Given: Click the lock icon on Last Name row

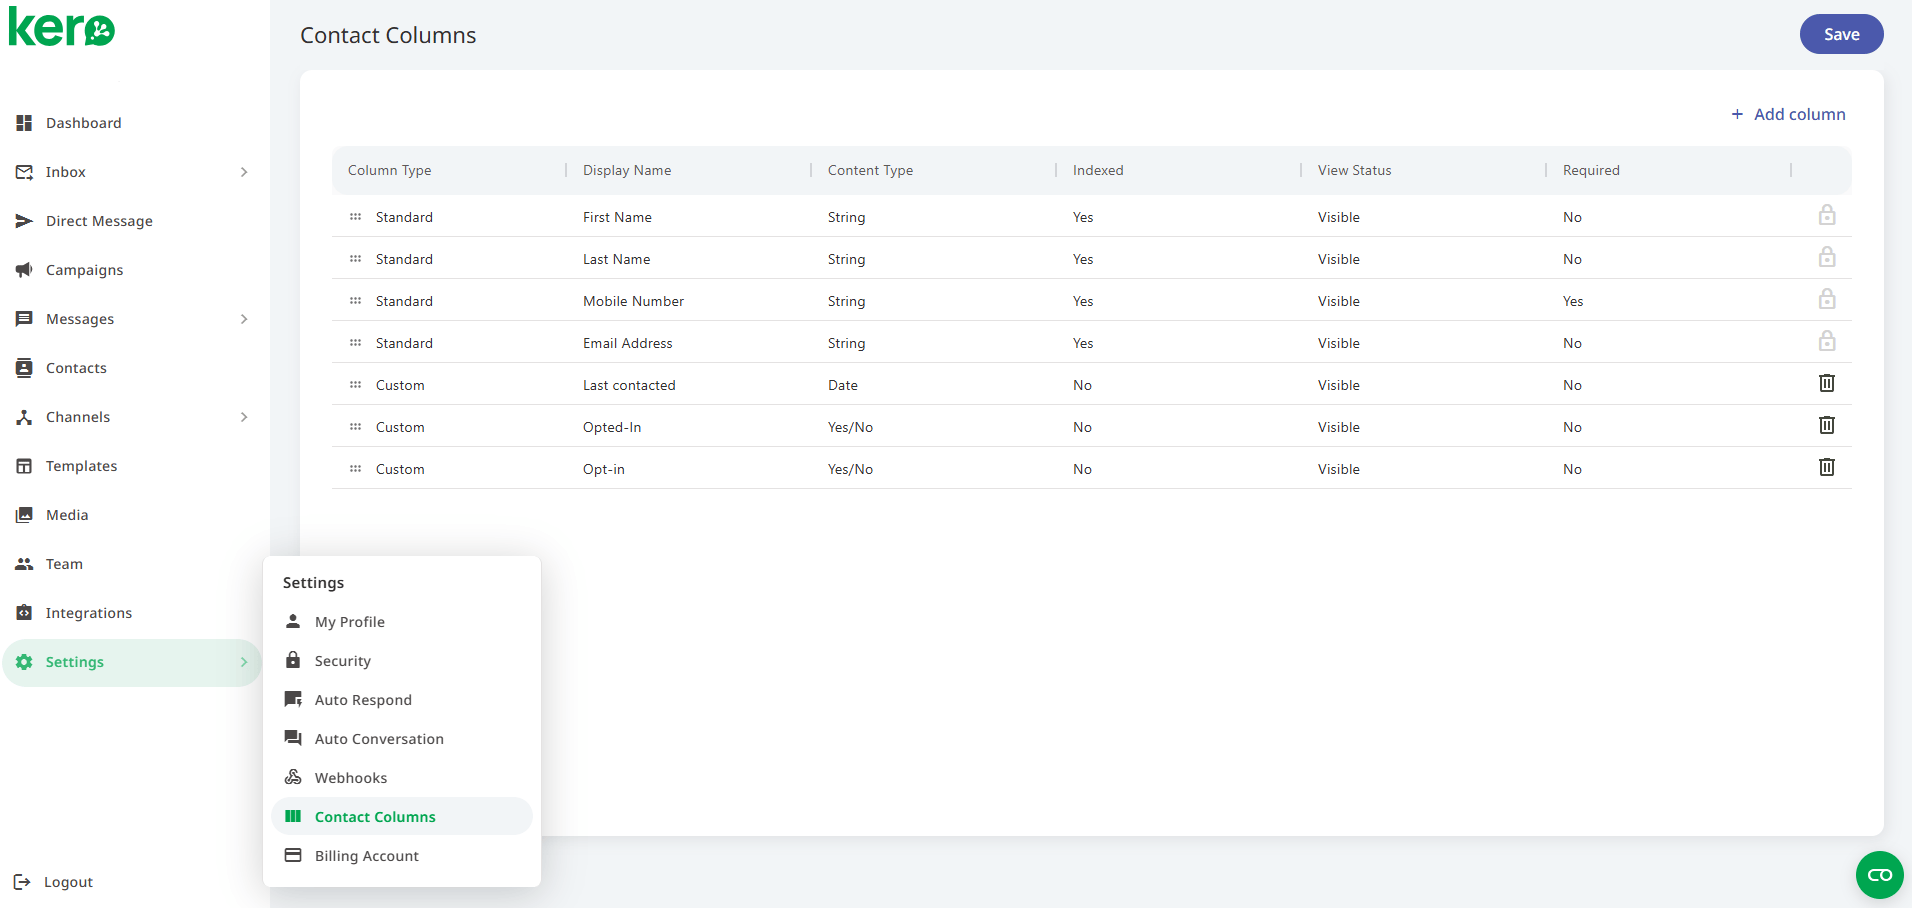Looking at the screenshot, I should [x=1827, y=257].
